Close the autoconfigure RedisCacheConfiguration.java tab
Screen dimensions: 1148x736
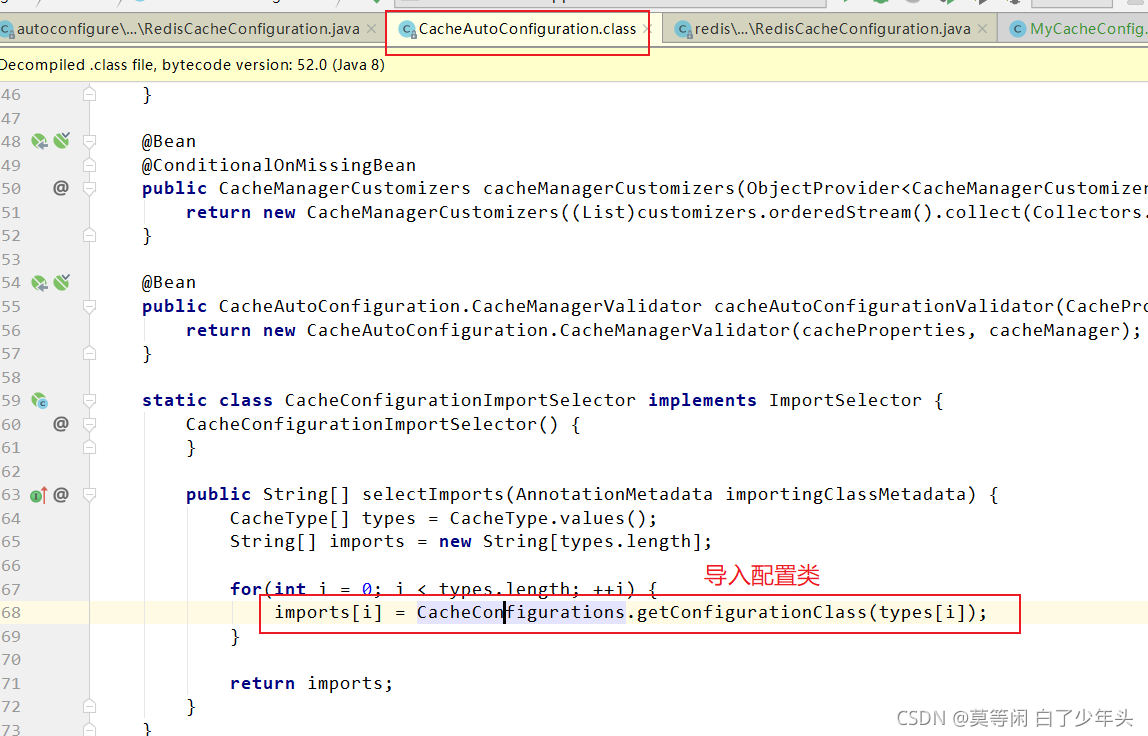tap(371, 29)
